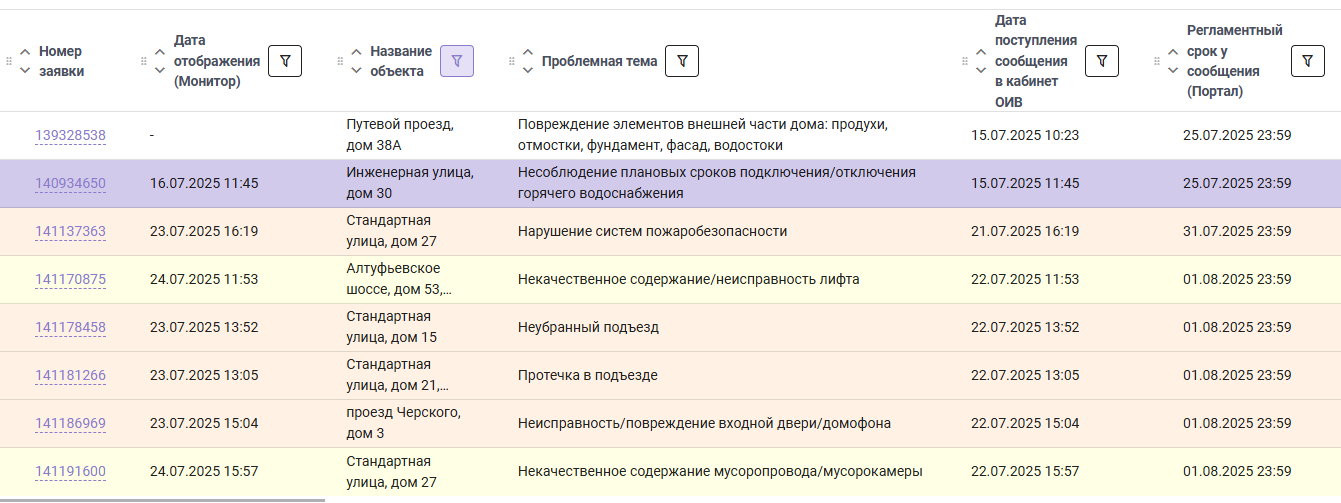Sort Дата отображения column ascending
The height and width of the screenshot is (503, 1341).
click(x=159, y=52)
